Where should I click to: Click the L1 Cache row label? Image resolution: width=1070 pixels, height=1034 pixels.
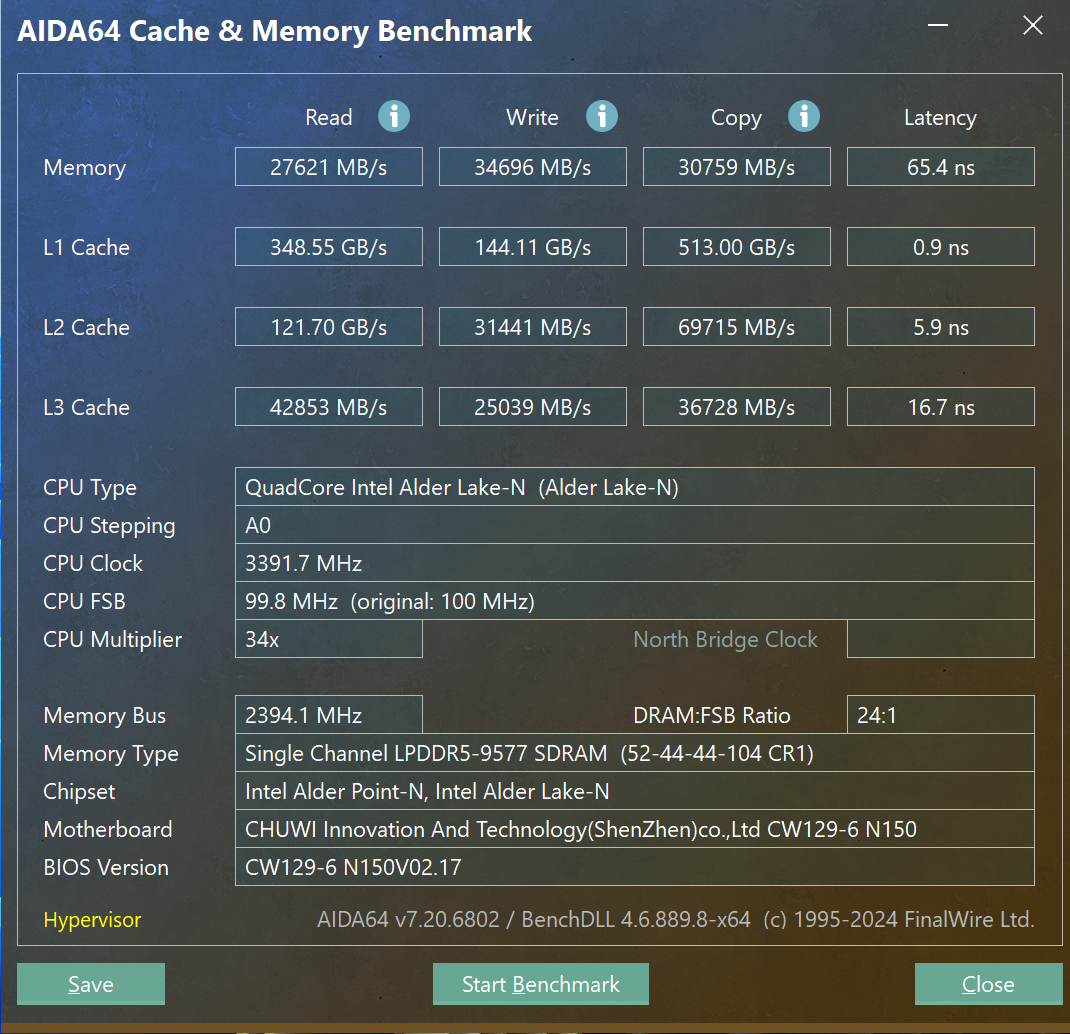point(86,247)
